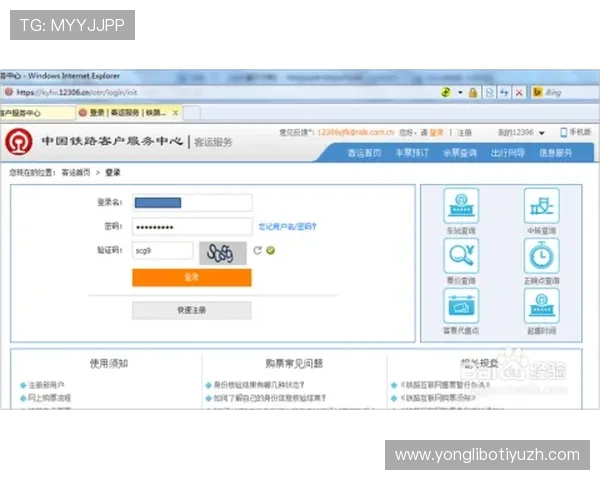Open the 中转查询 transfer query icon
Viewport: 600px width, 480px height.
click(x=541, y=206)
